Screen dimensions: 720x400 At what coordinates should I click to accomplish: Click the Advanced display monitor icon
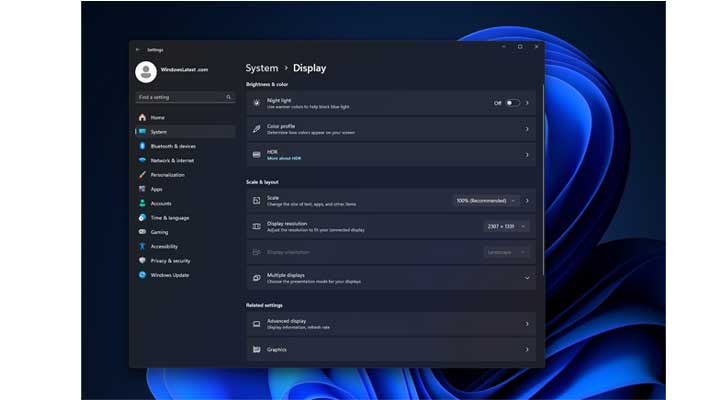tap(257, 324)
